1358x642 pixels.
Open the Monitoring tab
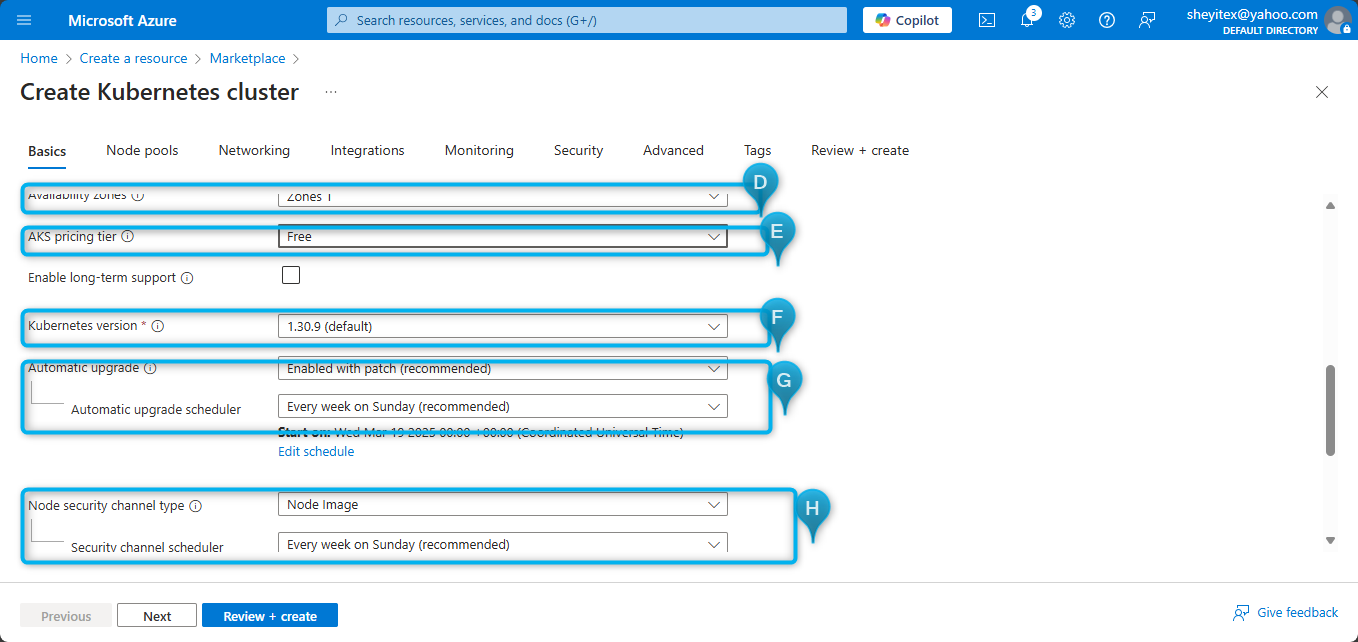(479, 150)
